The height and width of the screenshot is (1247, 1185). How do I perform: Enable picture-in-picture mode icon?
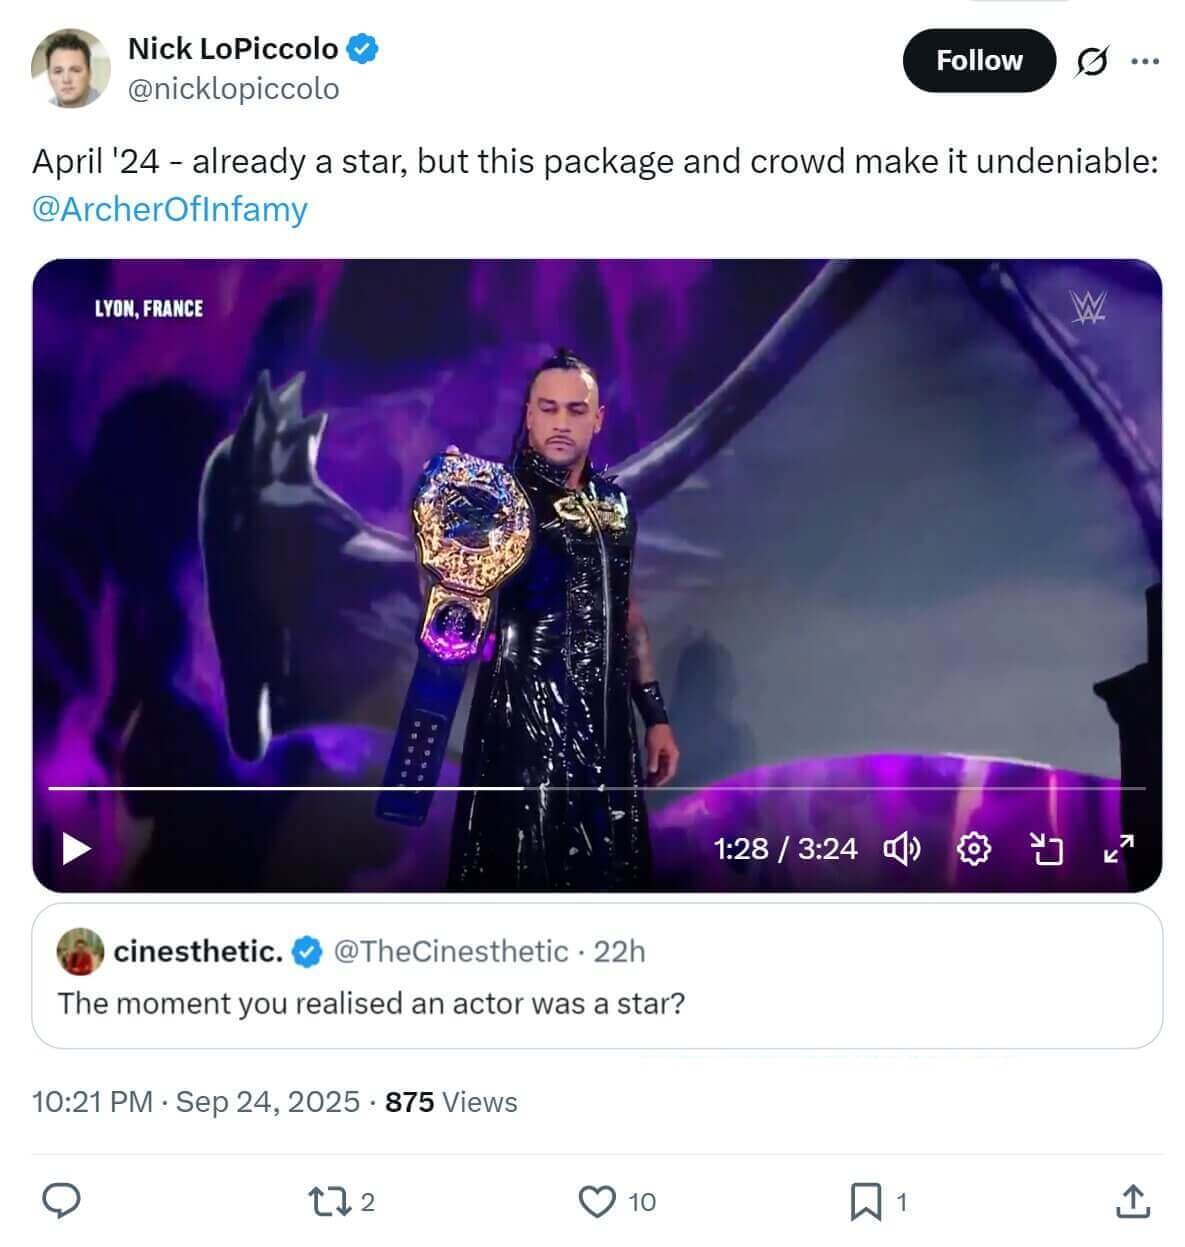(x=1045, y=849)
